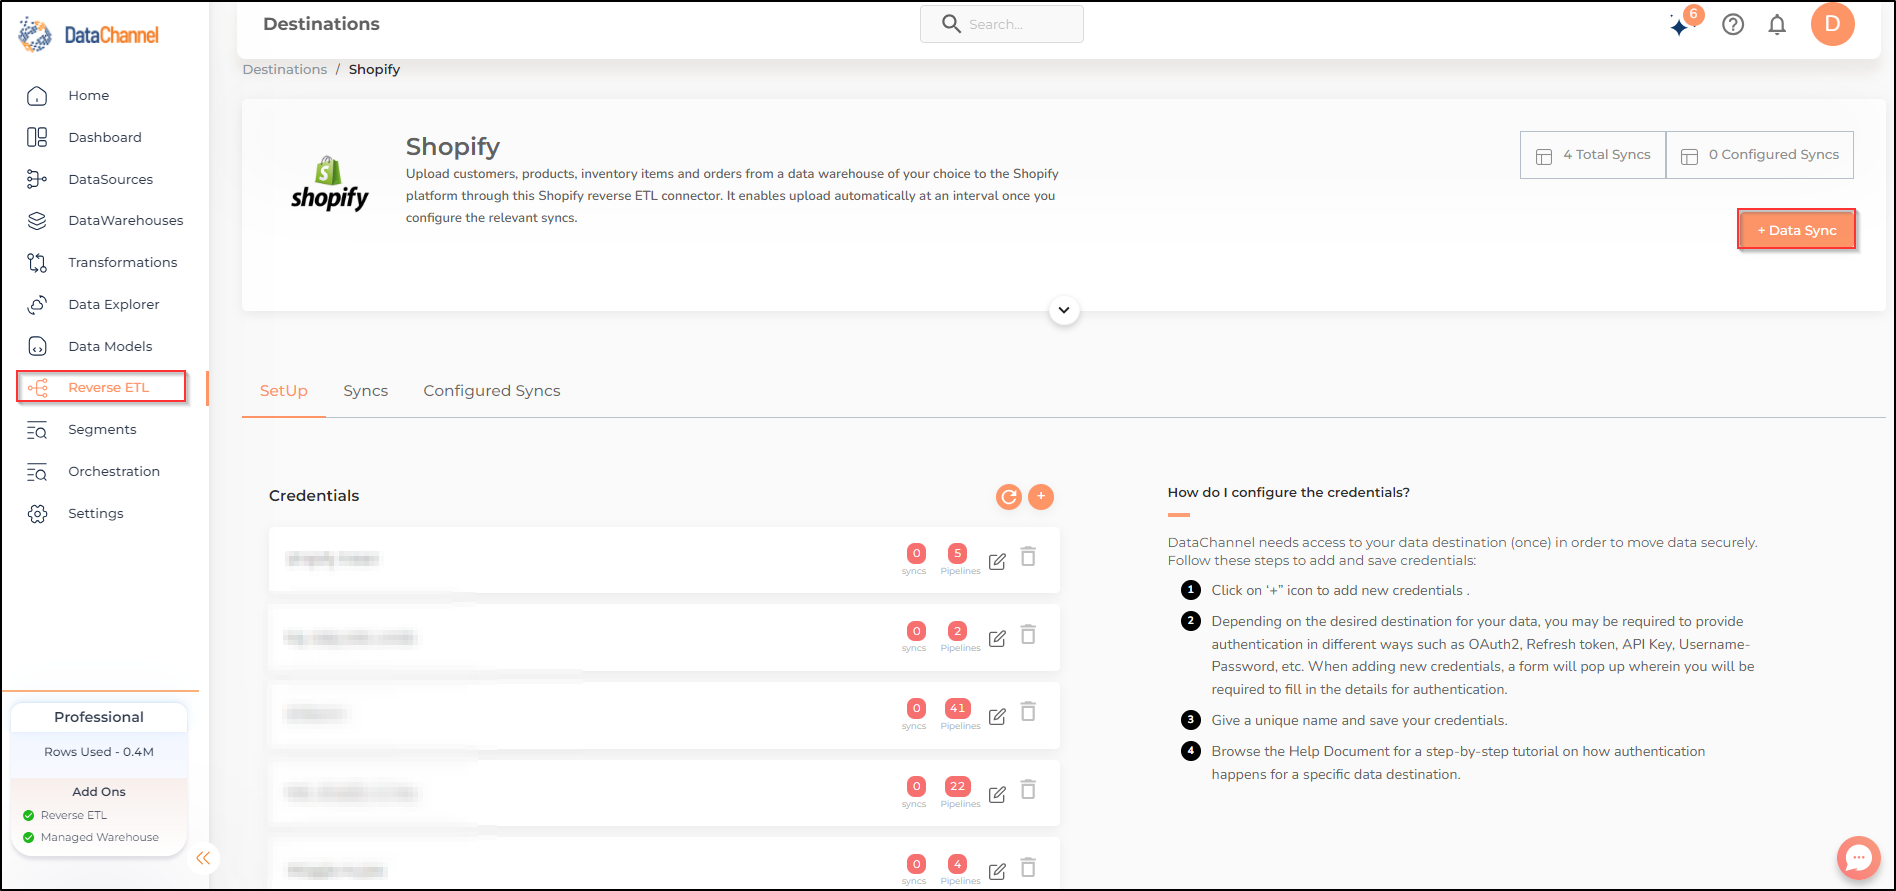Click the + Data Sync button
This screenshot has width=1896, height=891.
tap(1797, 230)
